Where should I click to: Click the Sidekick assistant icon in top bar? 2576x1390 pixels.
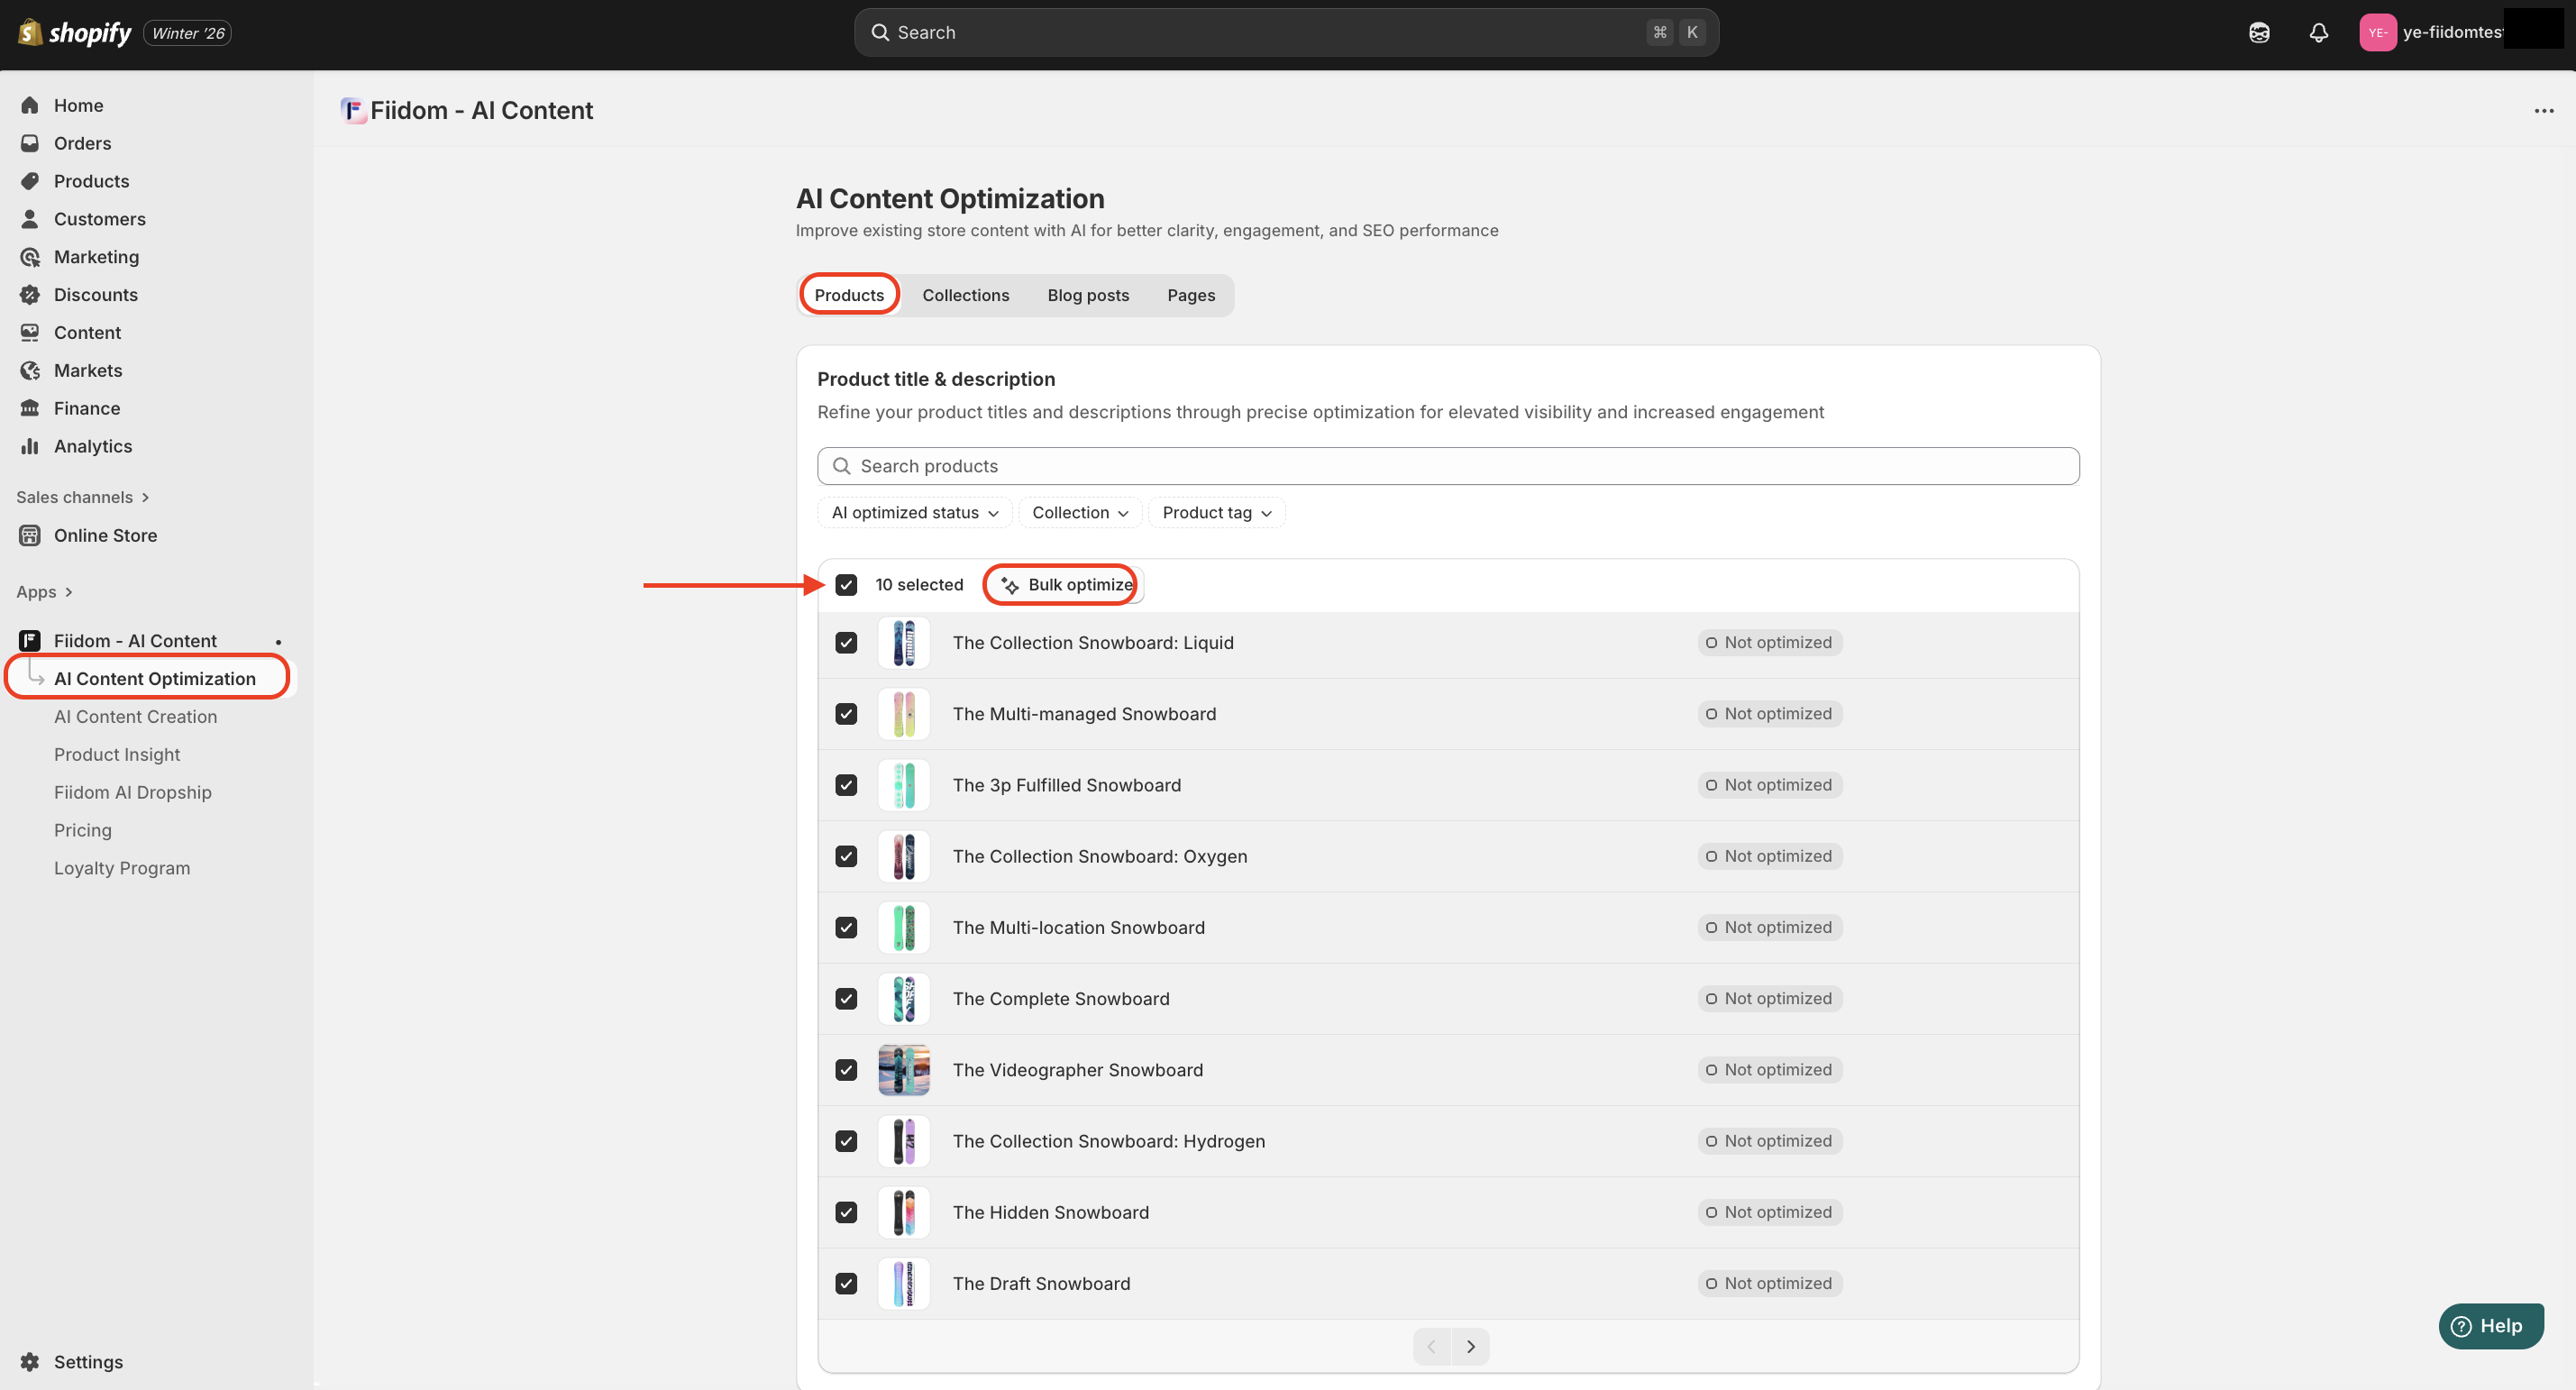[2259, 32]
